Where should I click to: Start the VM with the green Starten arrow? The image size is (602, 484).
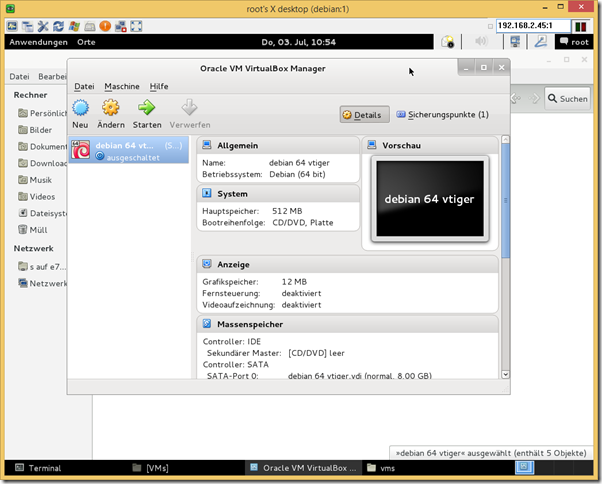(147, 108)
